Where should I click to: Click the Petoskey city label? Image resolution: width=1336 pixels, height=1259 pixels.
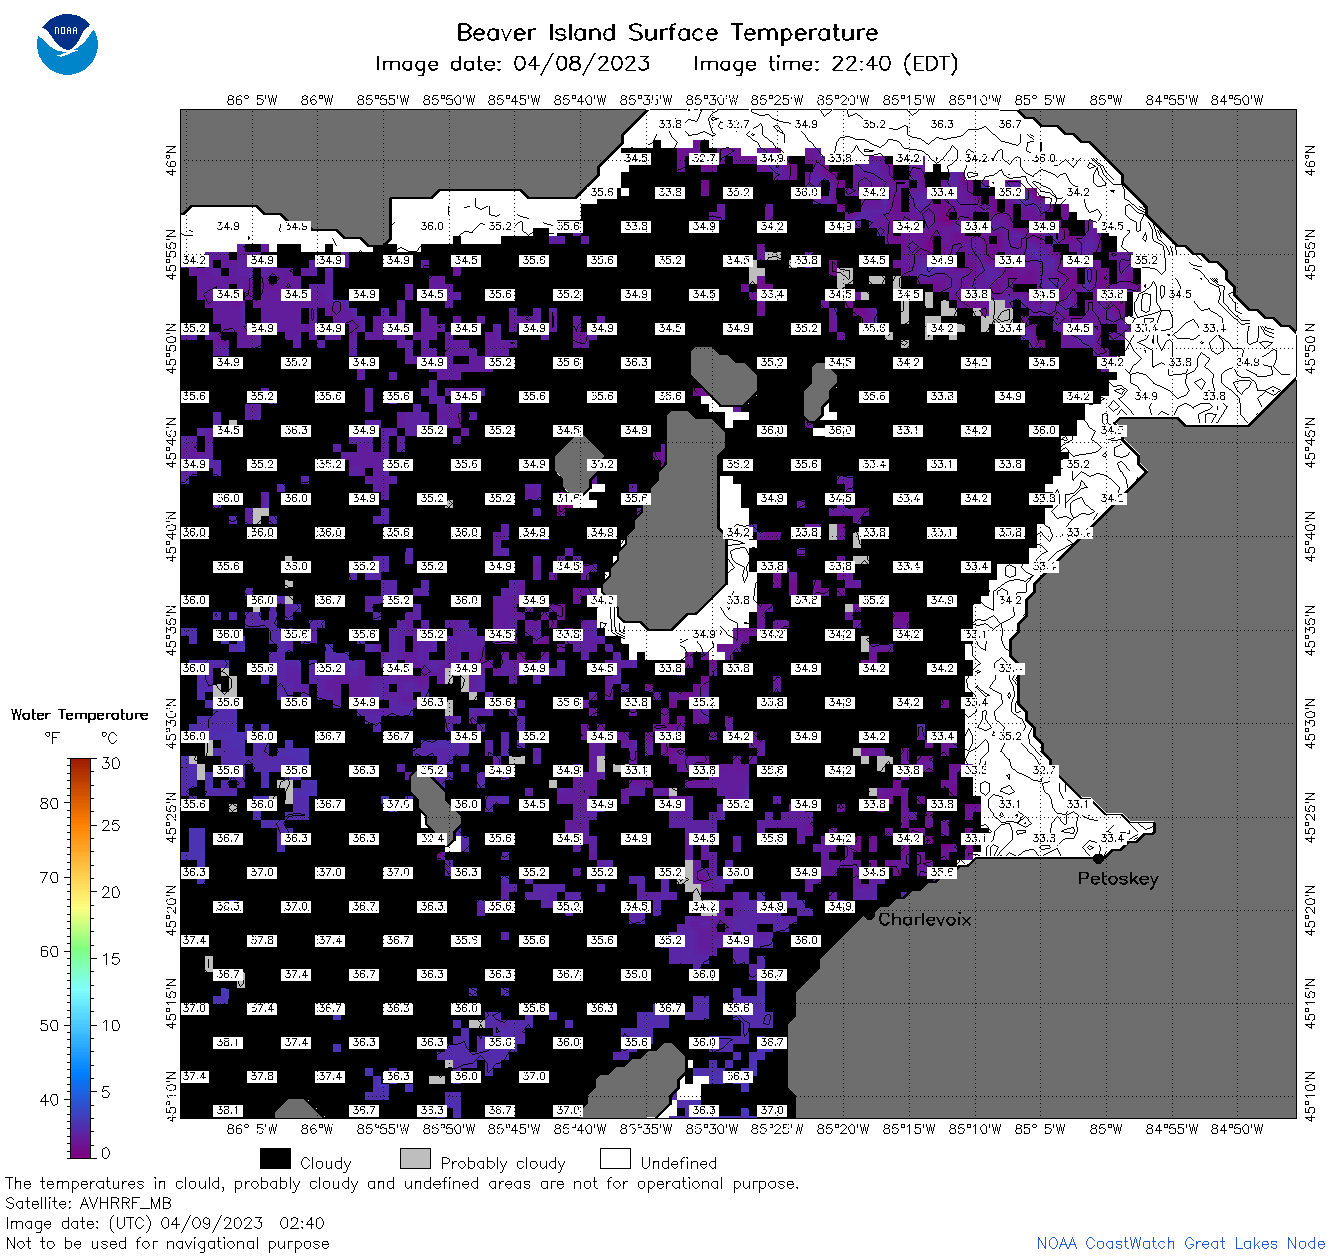(1118, 879)
